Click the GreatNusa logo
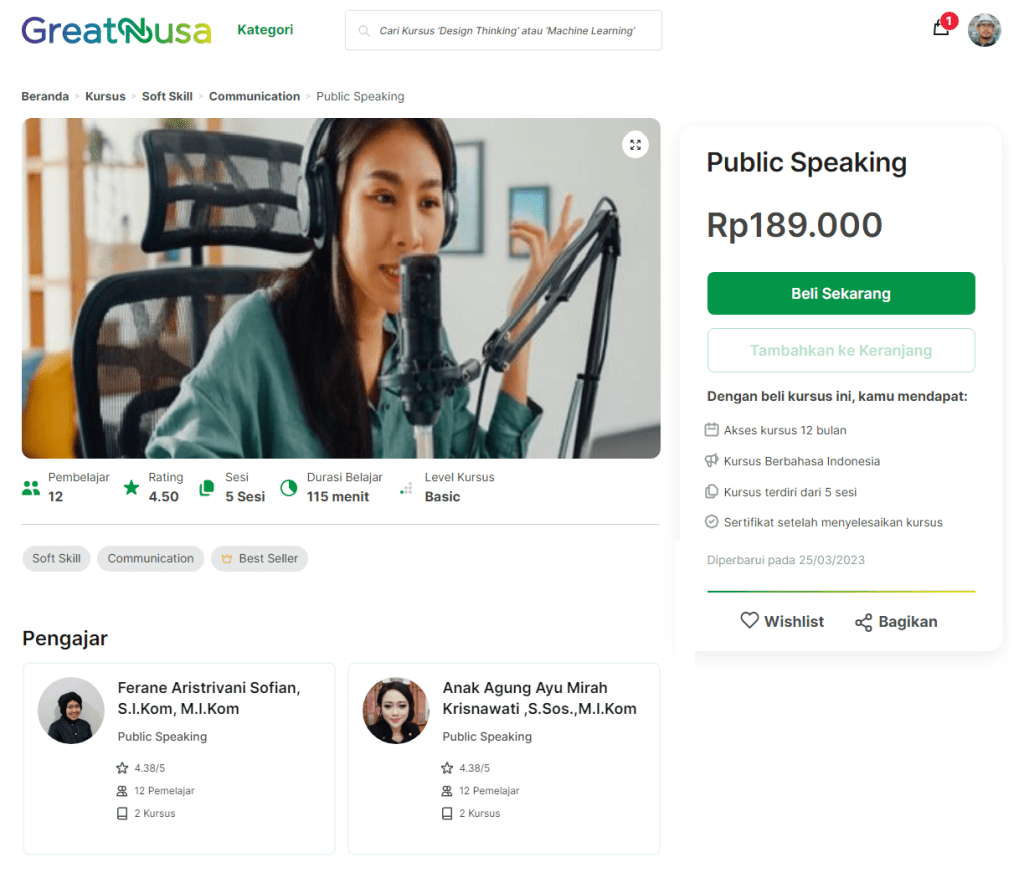 click(116, 30)
